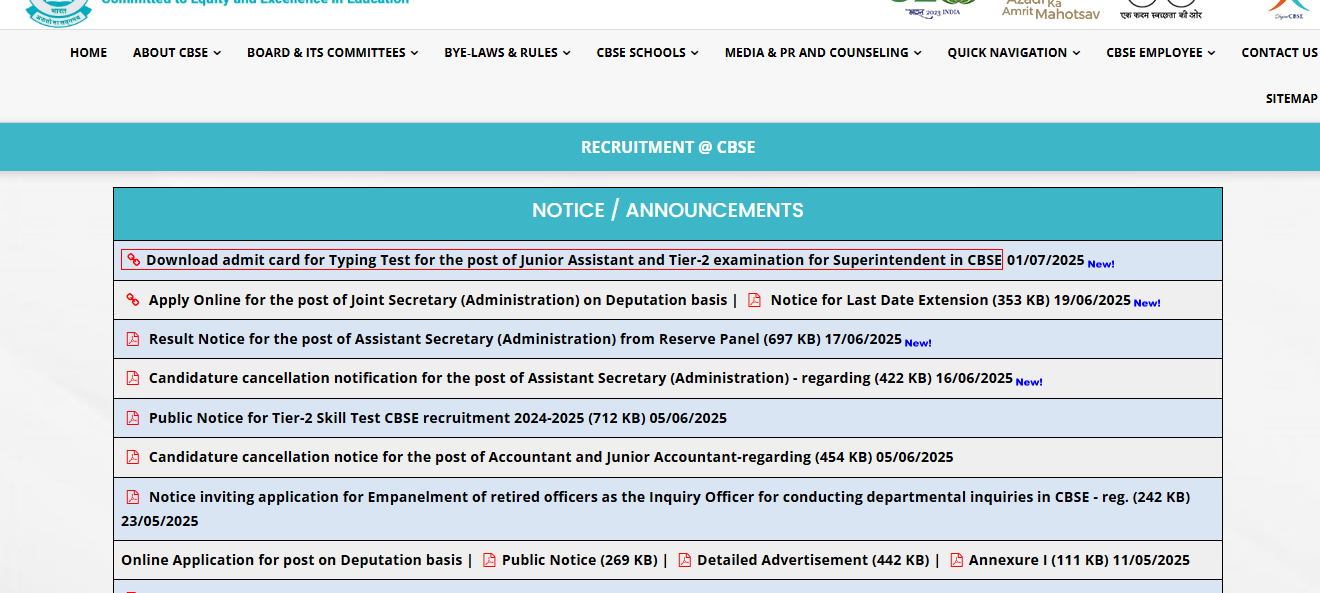
Task: Click the date 11/05/2025
Action: click(1152, 560)
